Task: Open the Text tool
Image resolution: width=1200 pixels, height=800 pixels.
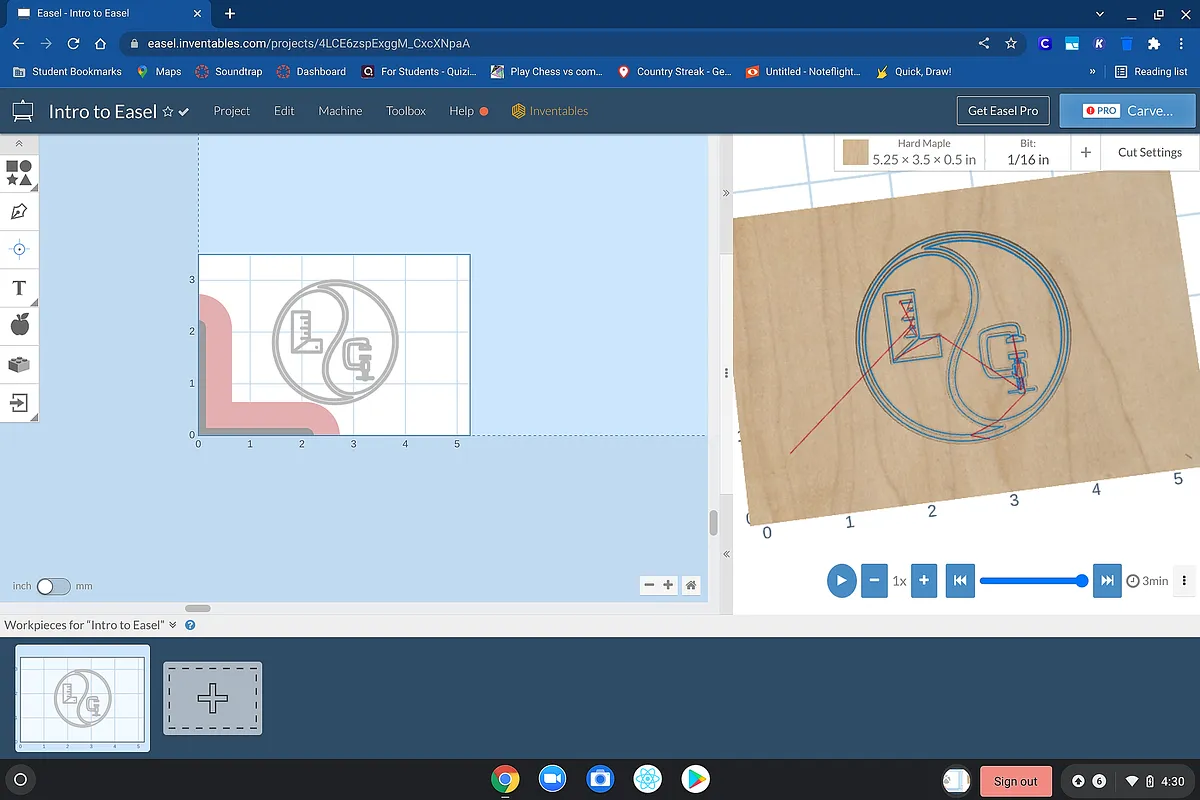Action: click(x=19, y=288)
